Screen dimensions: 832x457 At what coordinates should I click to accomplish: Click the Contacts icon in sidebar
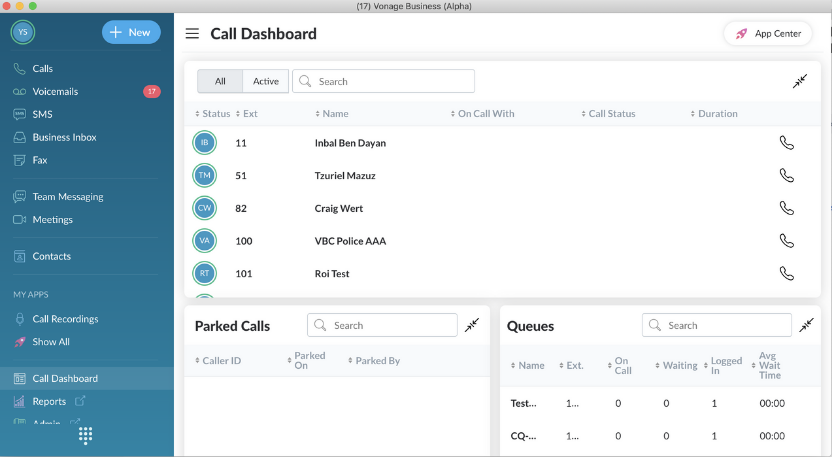click(19, 256)
